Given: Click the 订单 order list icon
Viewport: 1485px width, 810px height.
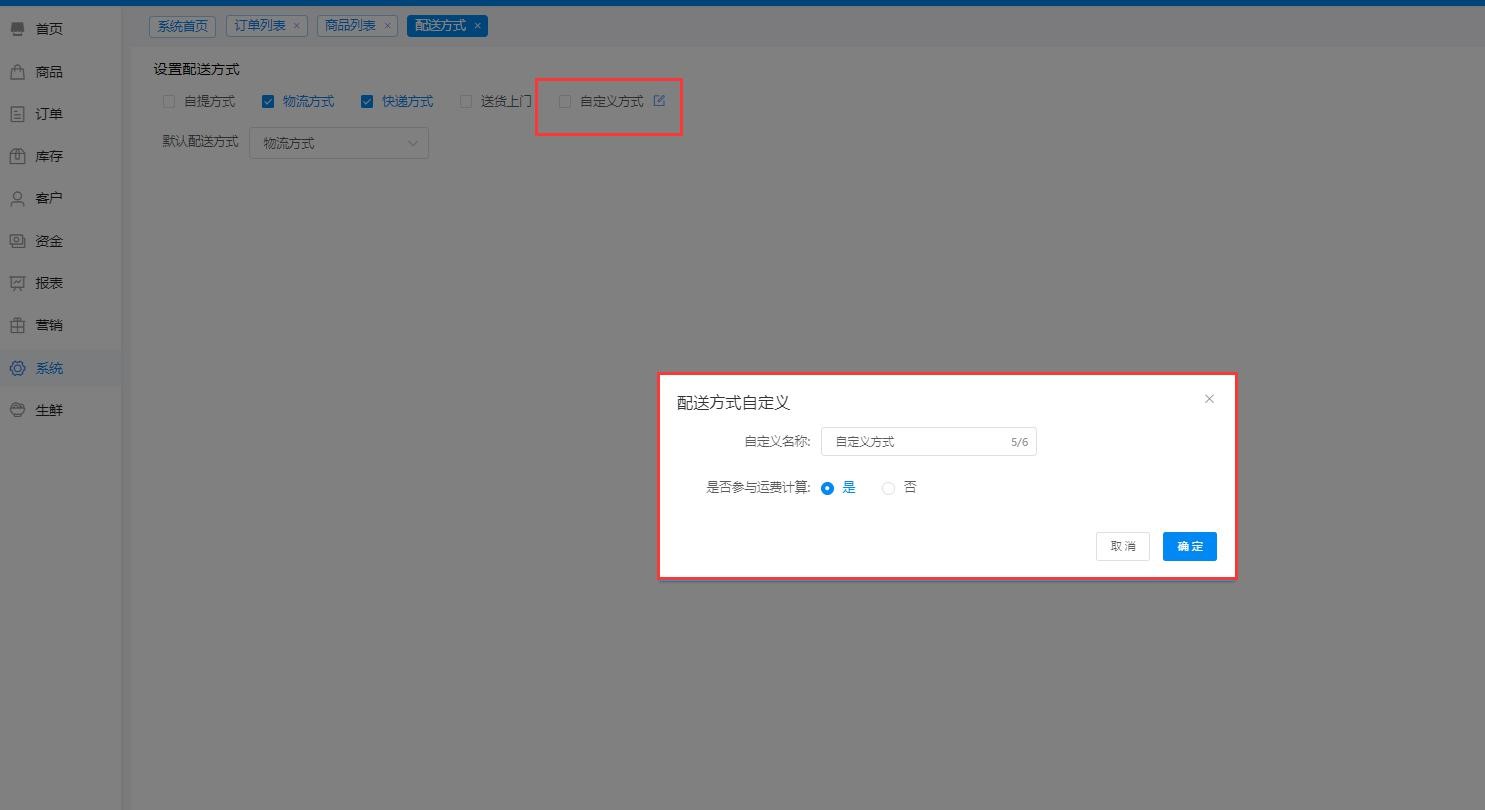Looking at the screenshot, I should tap(17, 114).
